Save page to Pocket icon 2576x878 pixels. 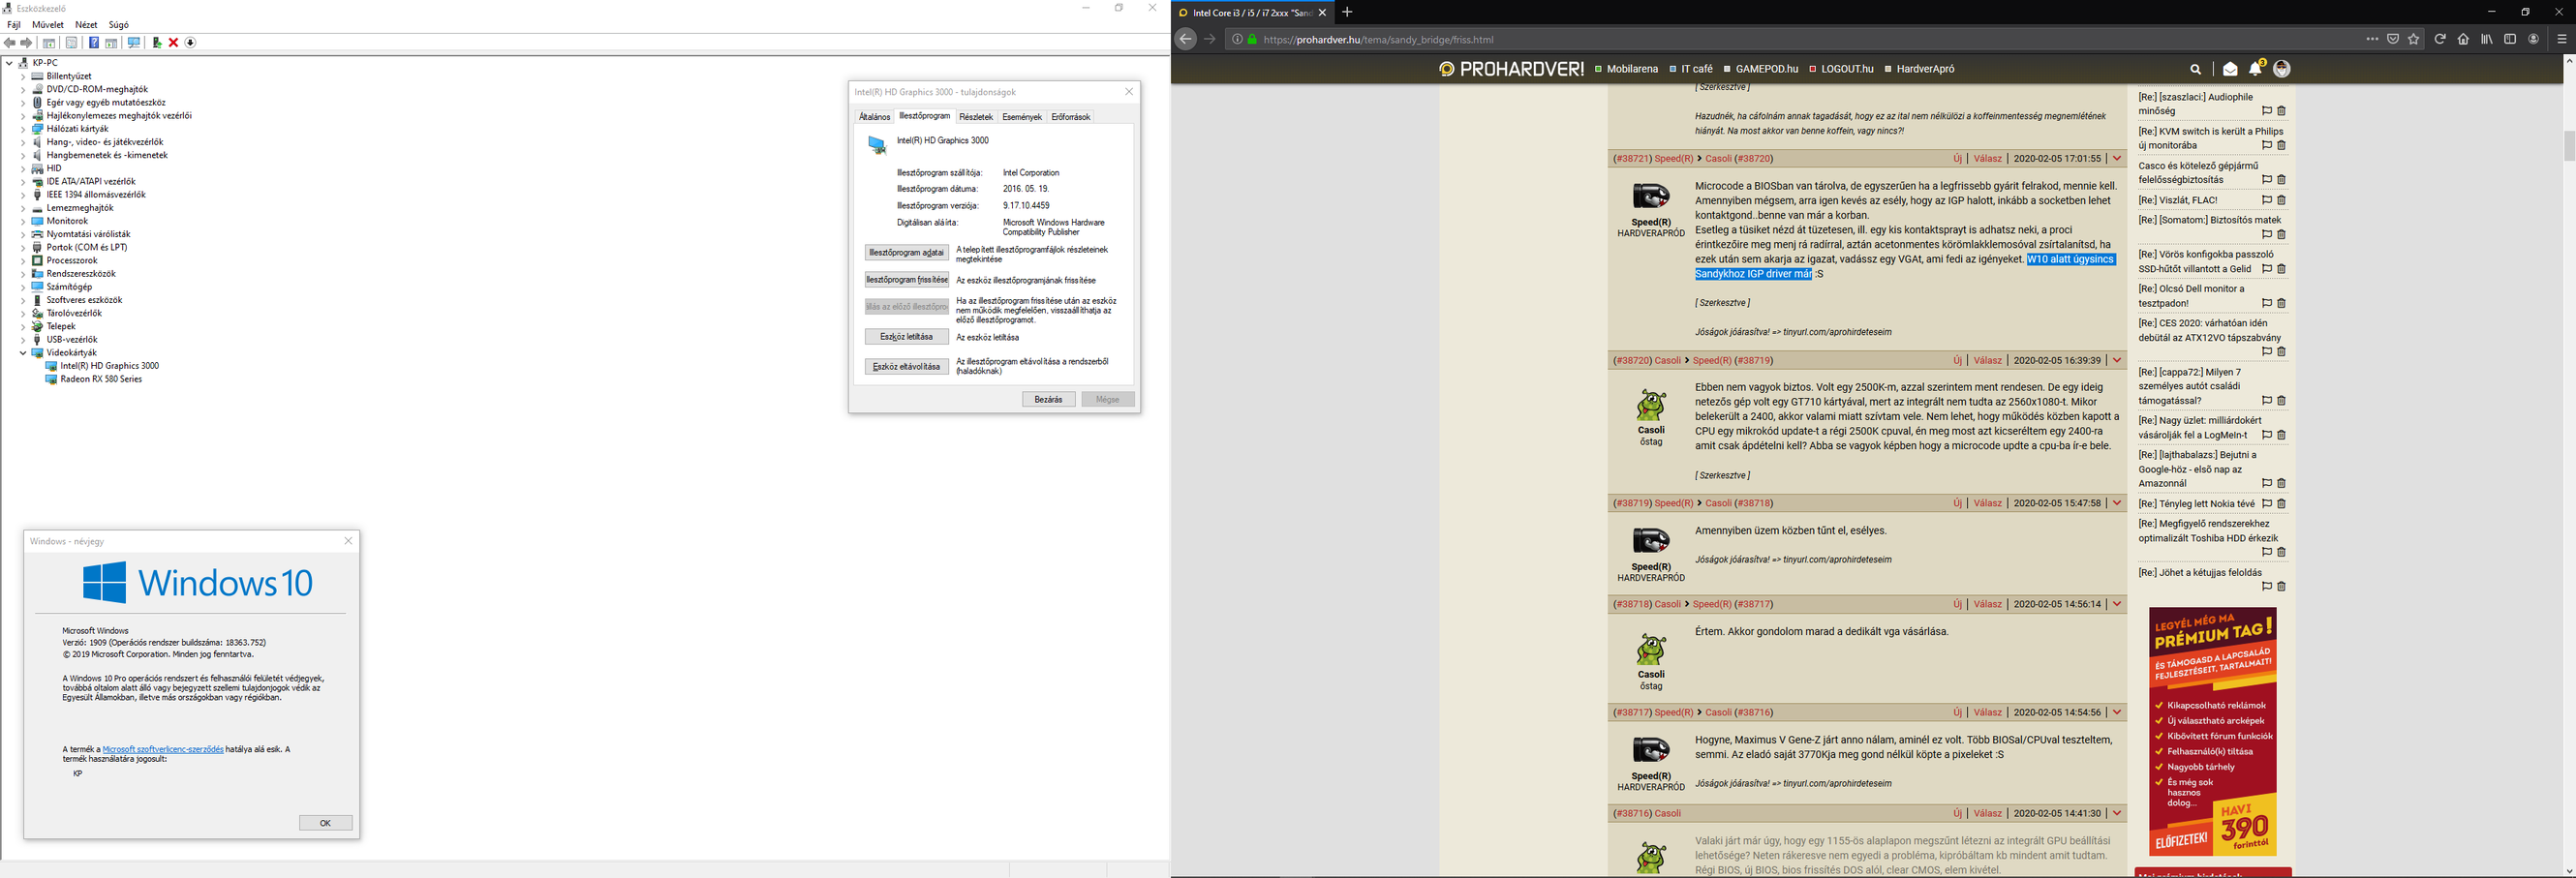[x=2393, y=39]
